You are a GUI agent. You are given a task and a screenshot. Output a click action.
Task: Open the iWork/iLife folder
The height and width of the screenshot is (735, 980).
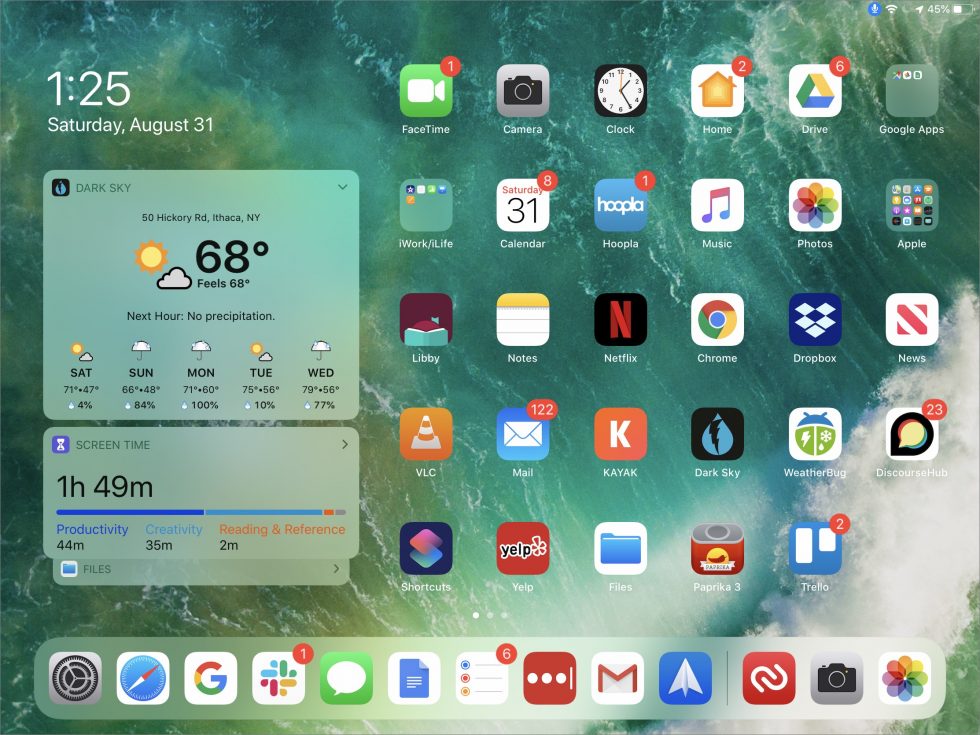426,205
